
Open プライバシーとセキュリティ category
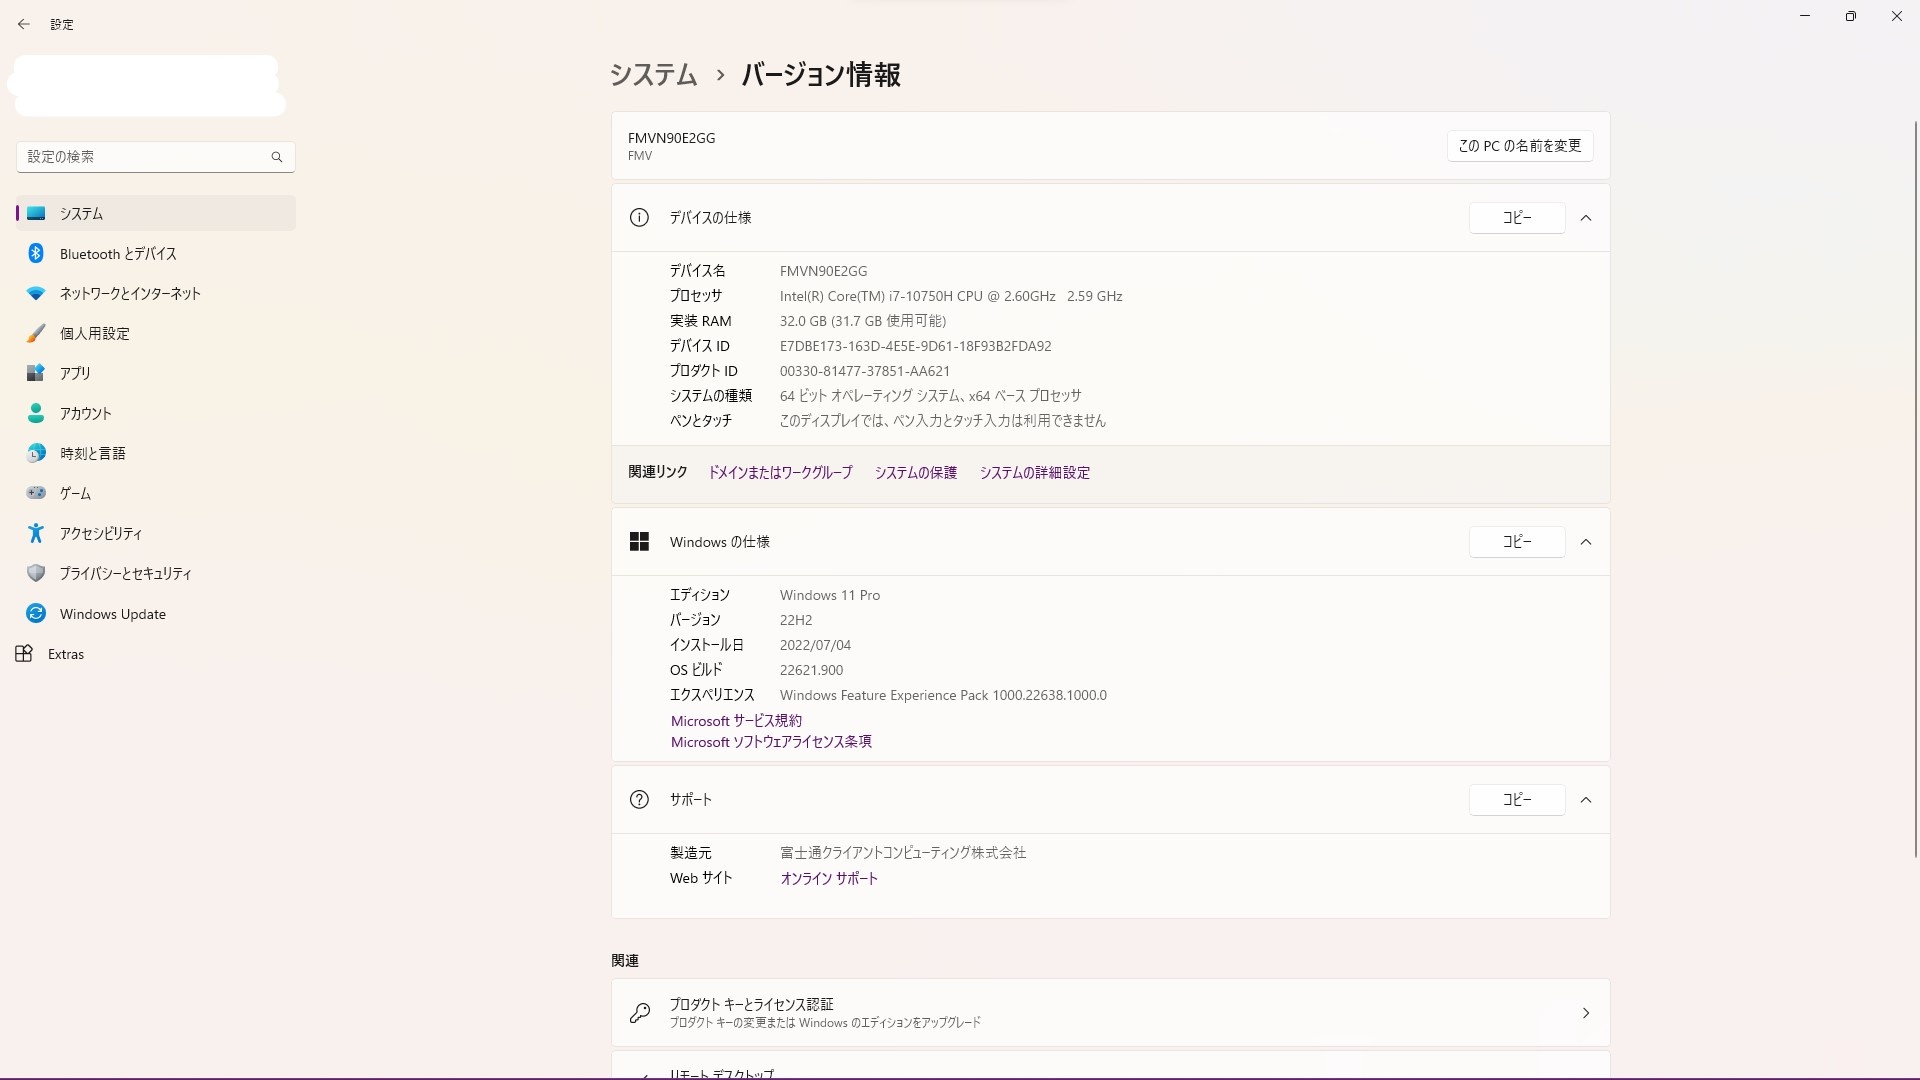(x=156, y=573)
